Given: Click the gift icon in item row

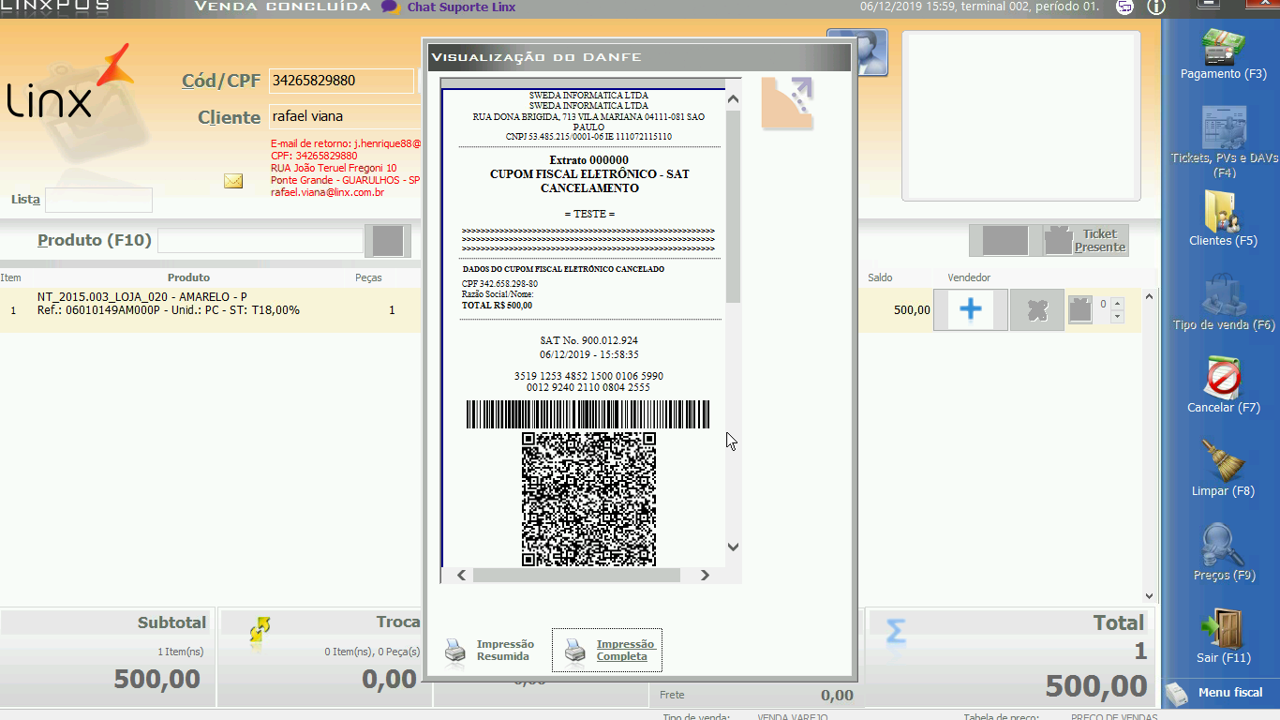Looking at the screenshot, I should 1080,310.
